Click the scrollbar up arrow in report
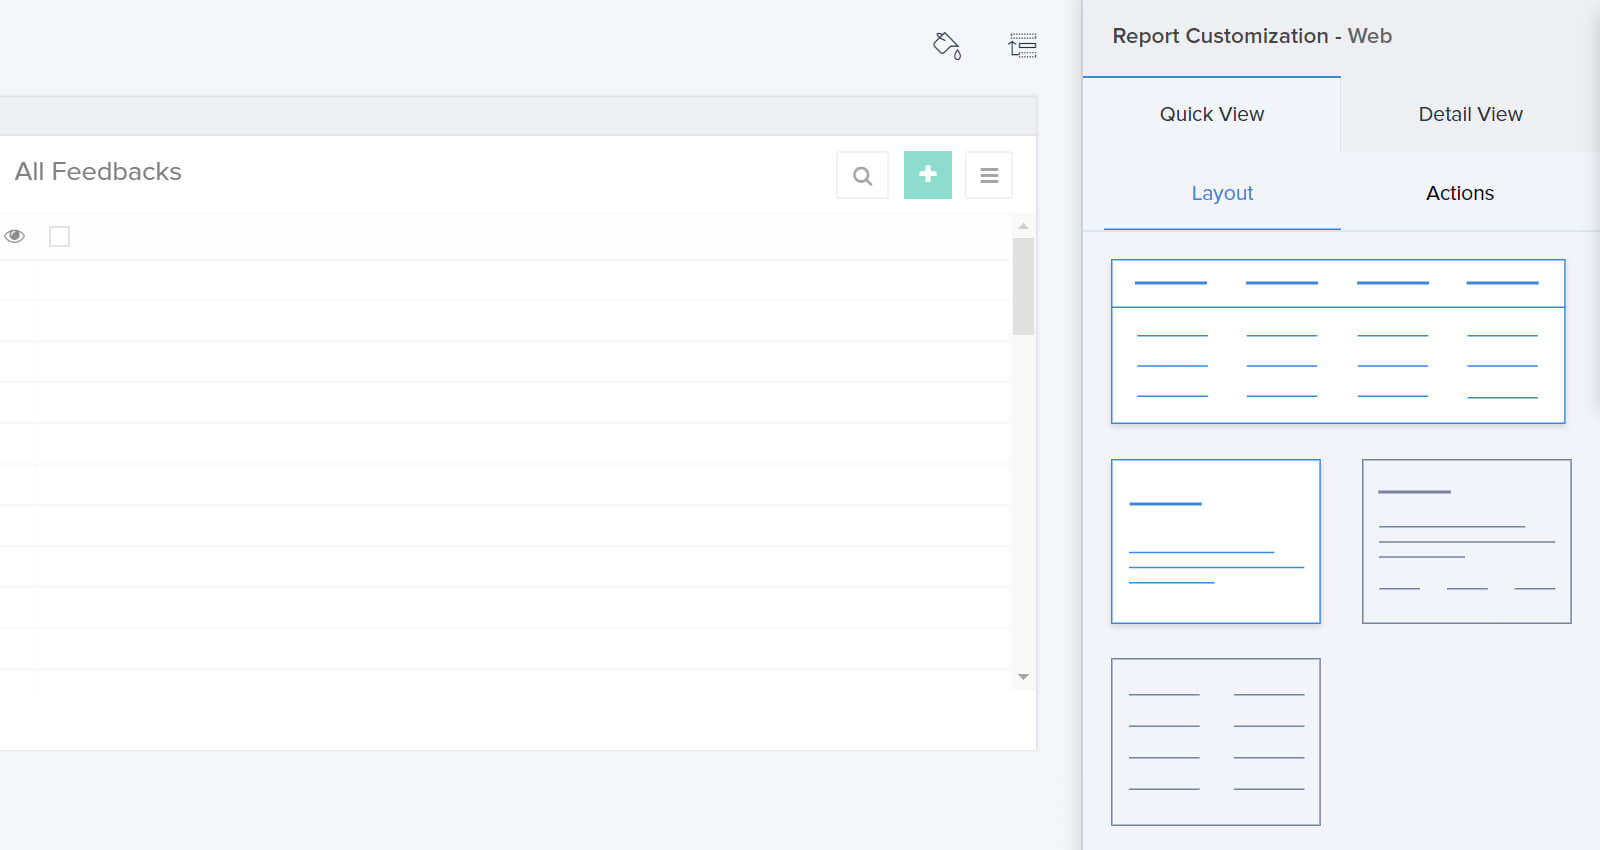1600x850 pixels. [1023, 226]
